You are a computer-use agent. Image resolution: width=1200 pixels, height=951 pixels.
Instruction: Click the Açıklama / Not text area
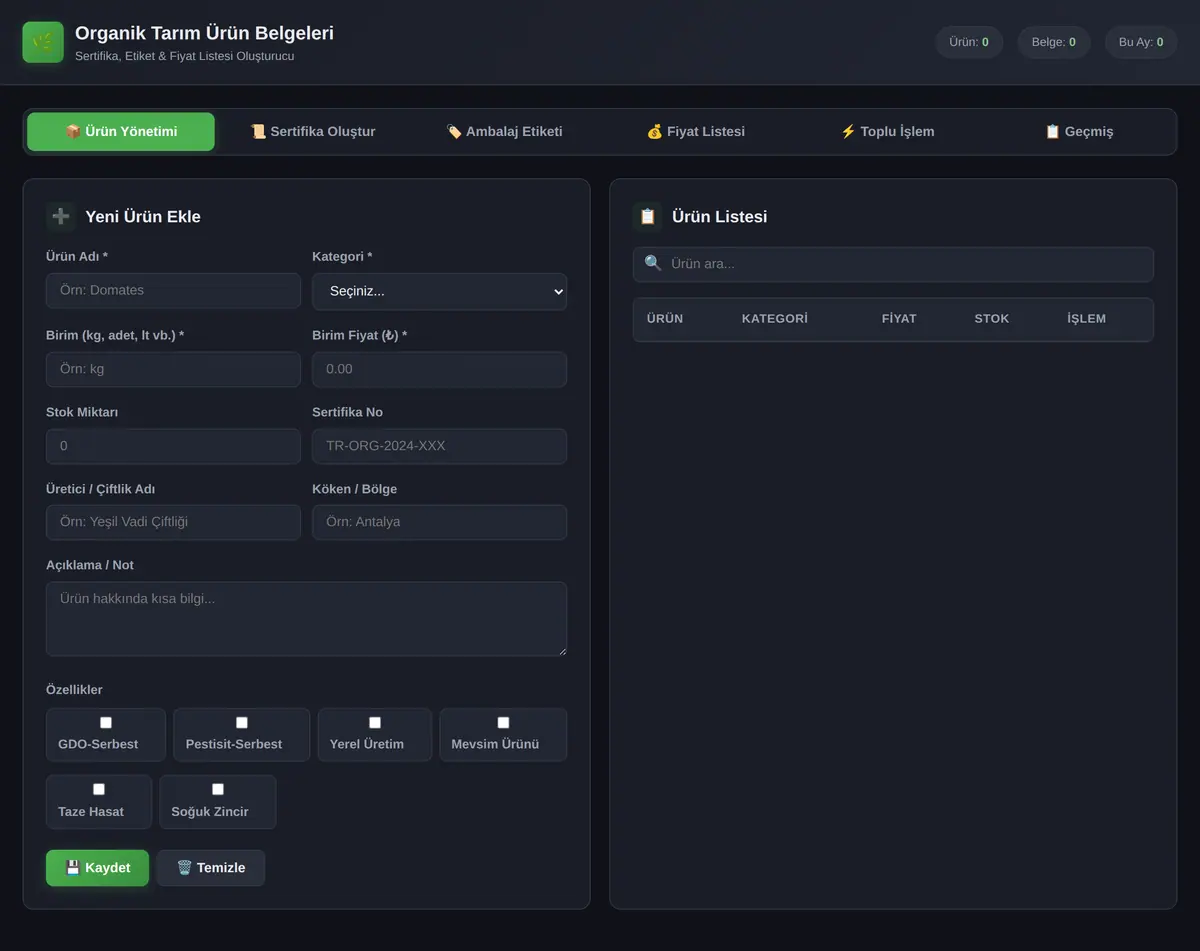[306, 619]
